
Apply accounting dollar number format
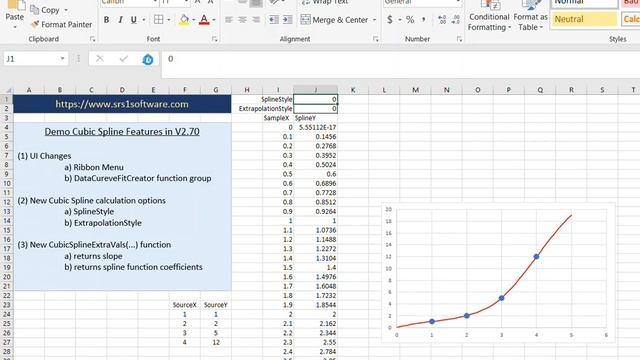pyautogui.click(x=390, y=20)
